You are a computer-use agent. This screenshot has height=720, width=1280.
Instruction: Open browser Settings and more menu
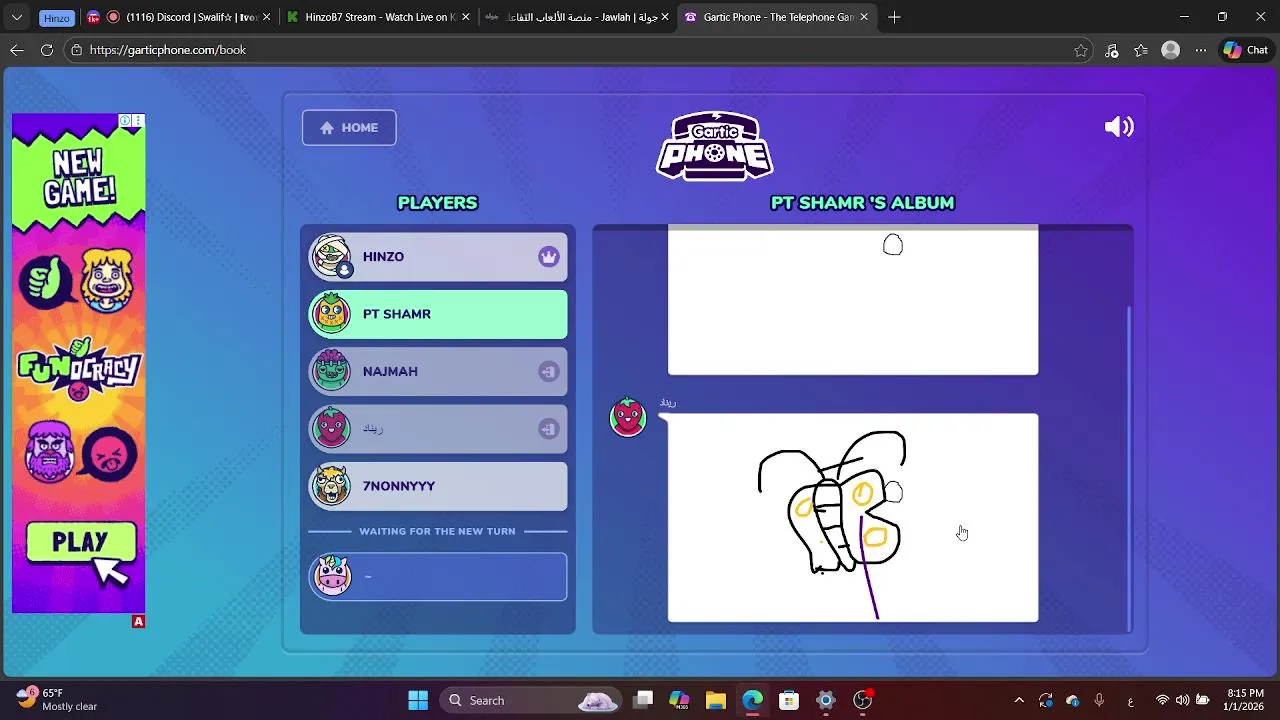(x=1201, y=50)
